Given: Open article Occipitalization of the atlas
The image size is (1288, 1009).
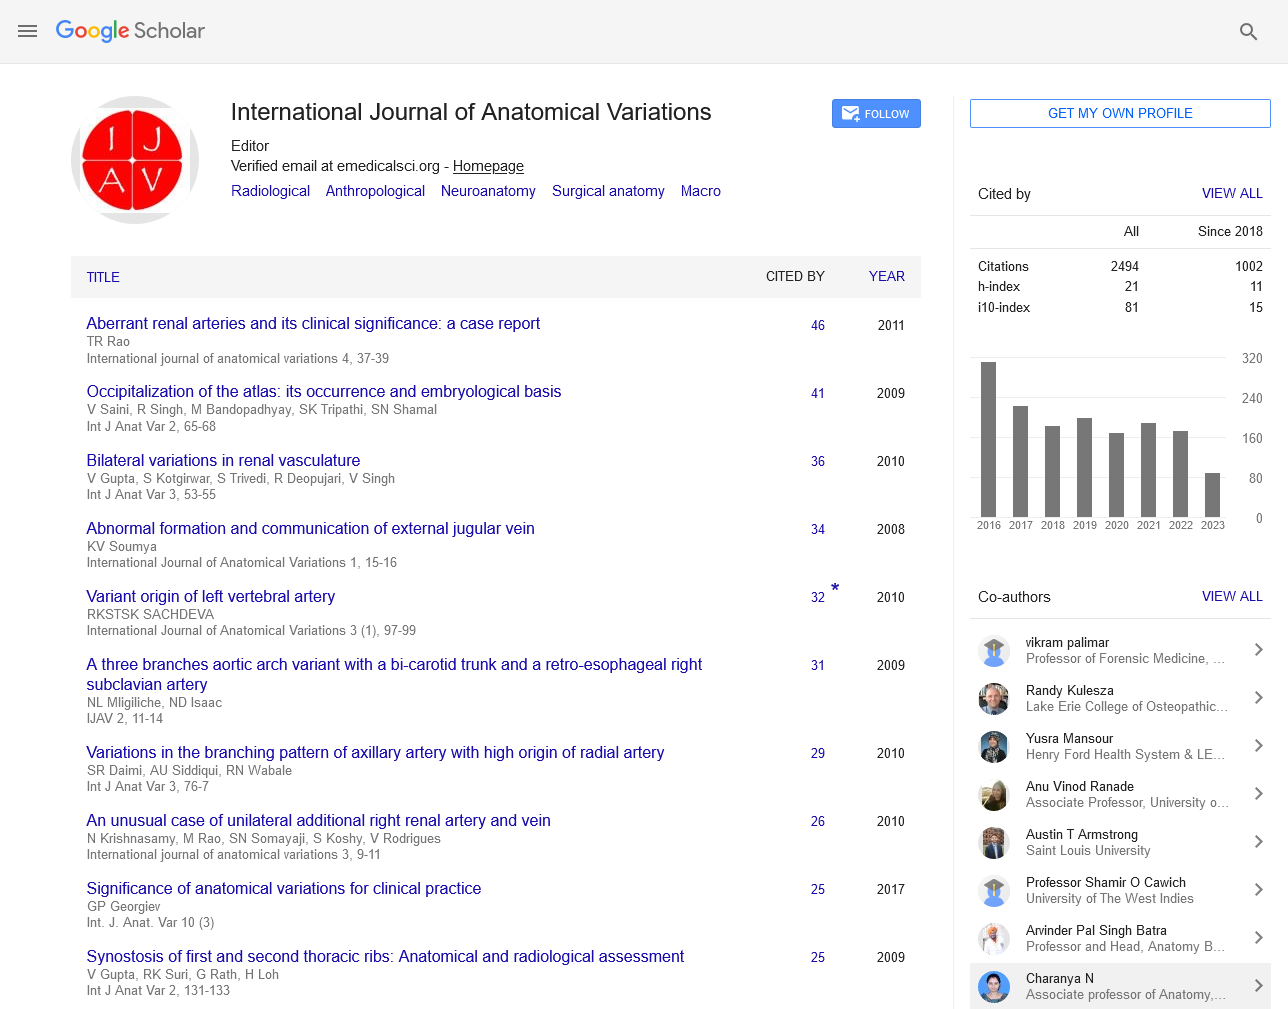Looking at the screenshot, I should coord(324,391).
